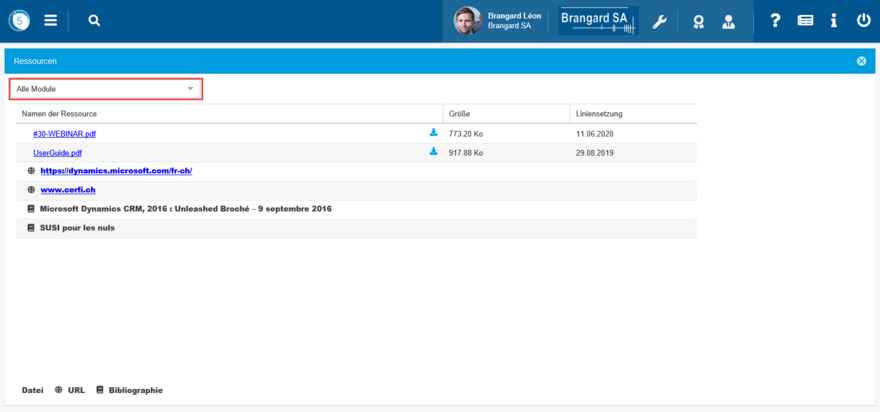
Task: Visit the dynamics.microsoft.com link
Action: pos(116,171)
